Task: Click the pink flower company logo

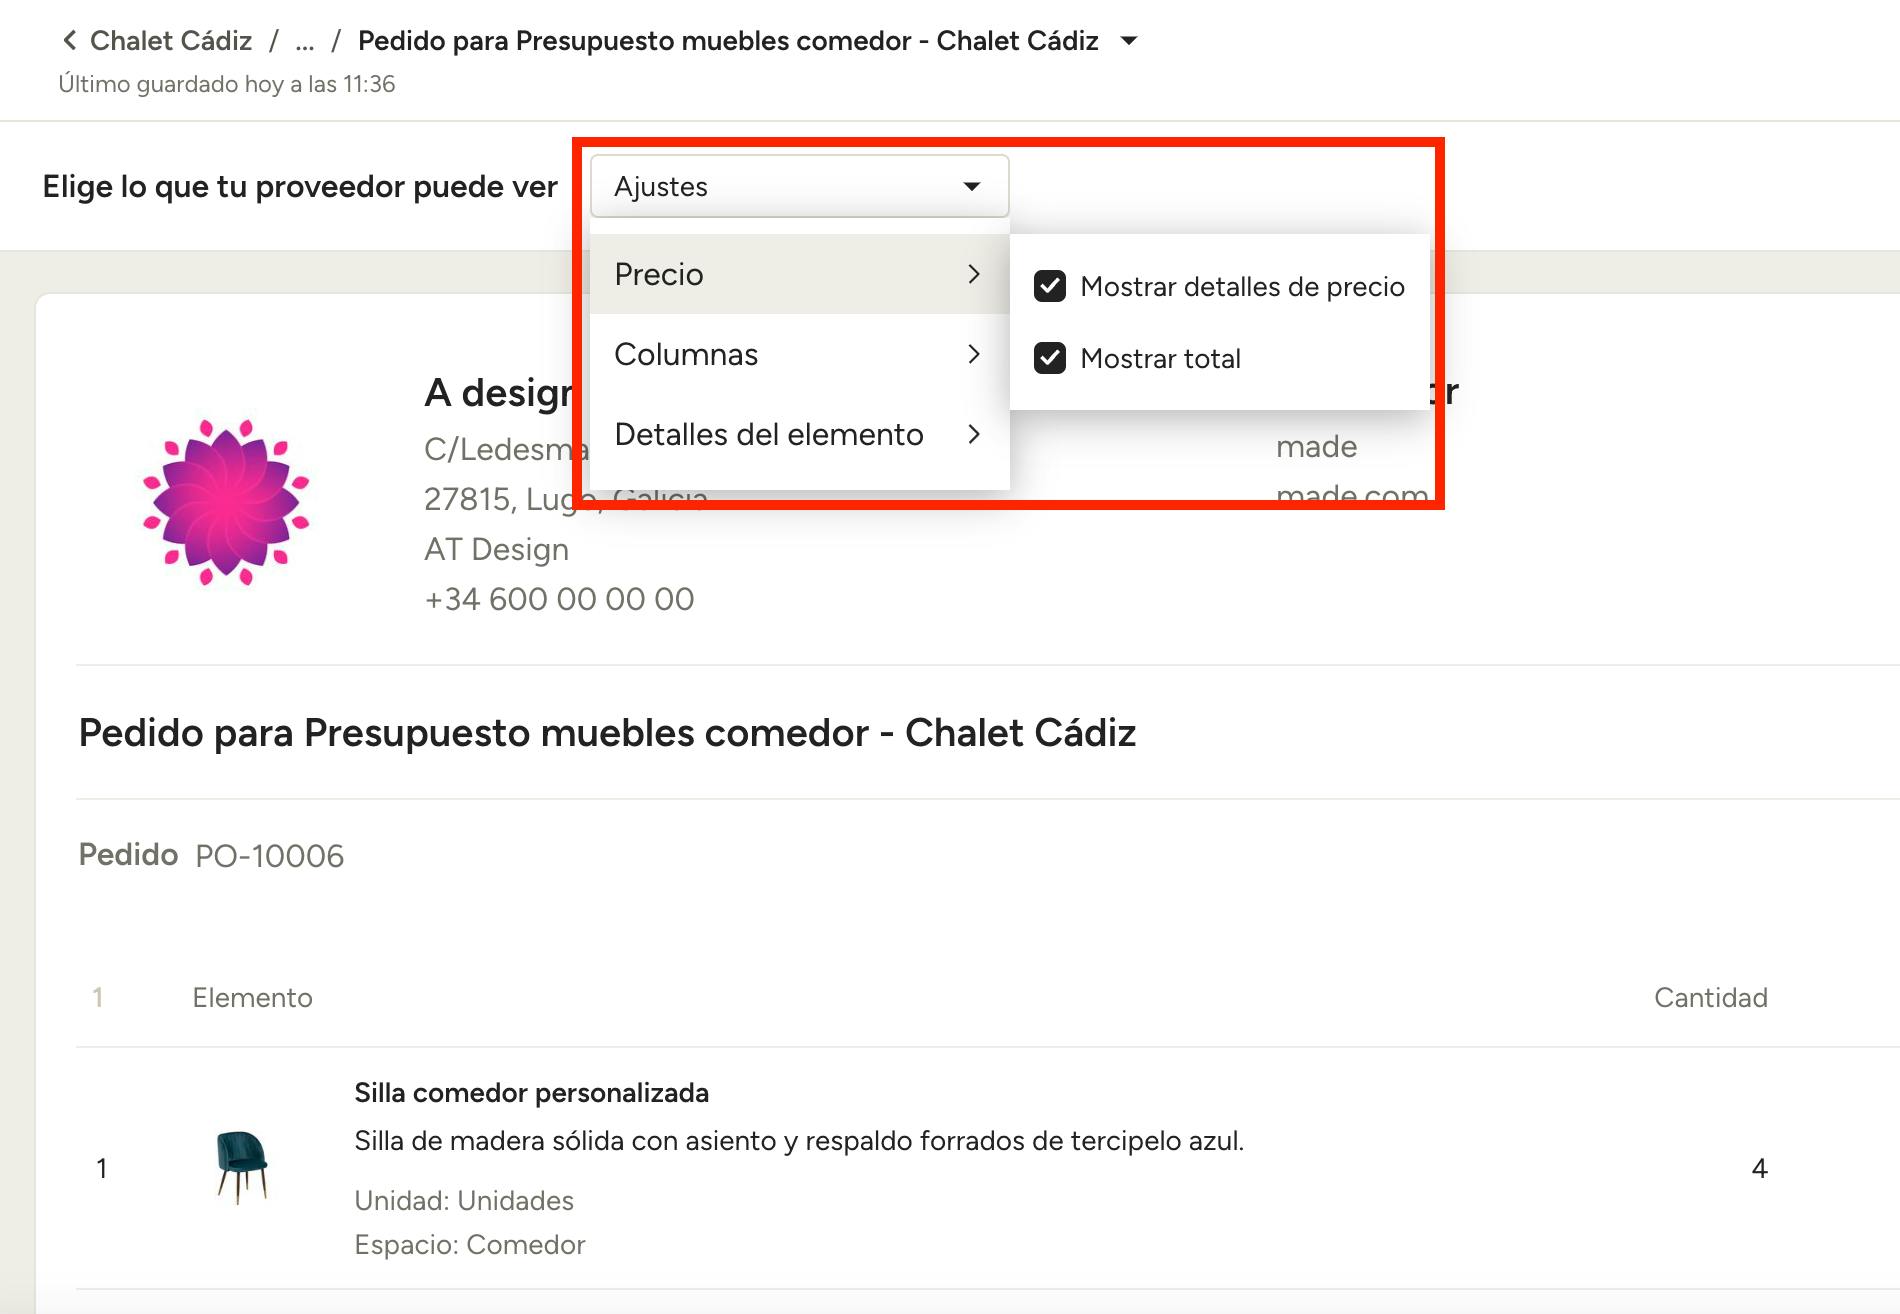Action: pos(227,502)
